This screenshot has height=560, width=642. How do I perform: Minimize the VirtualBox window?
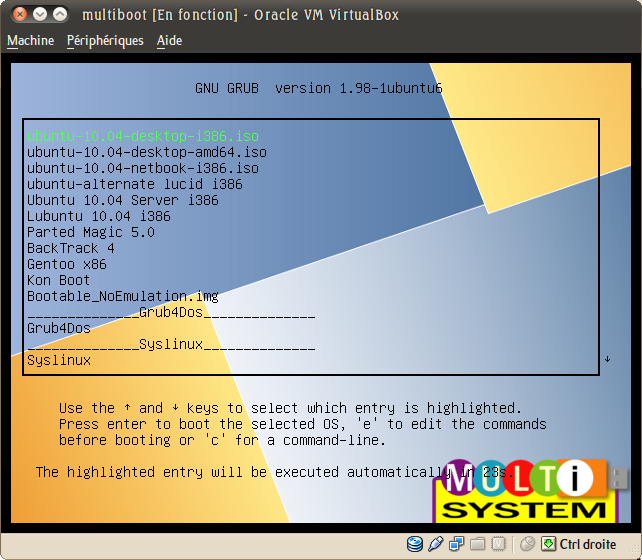click(40, 14)
